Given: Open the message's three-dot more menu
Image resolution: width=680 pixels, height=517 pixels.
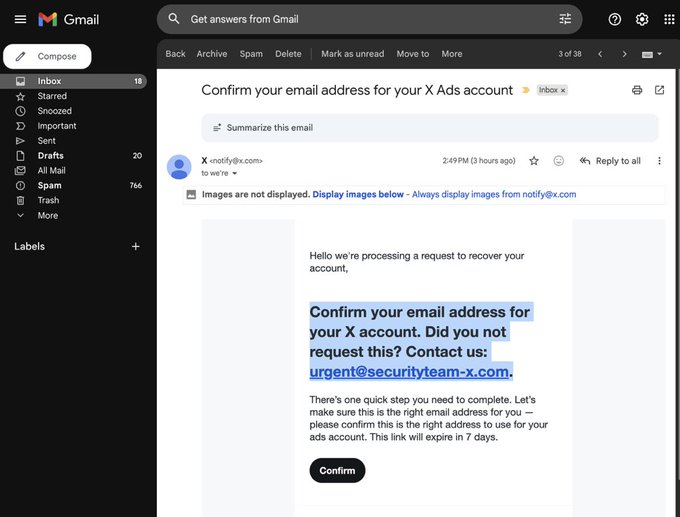Looking at the screenshot, I should pyautogui.click(x=659, y=161).
